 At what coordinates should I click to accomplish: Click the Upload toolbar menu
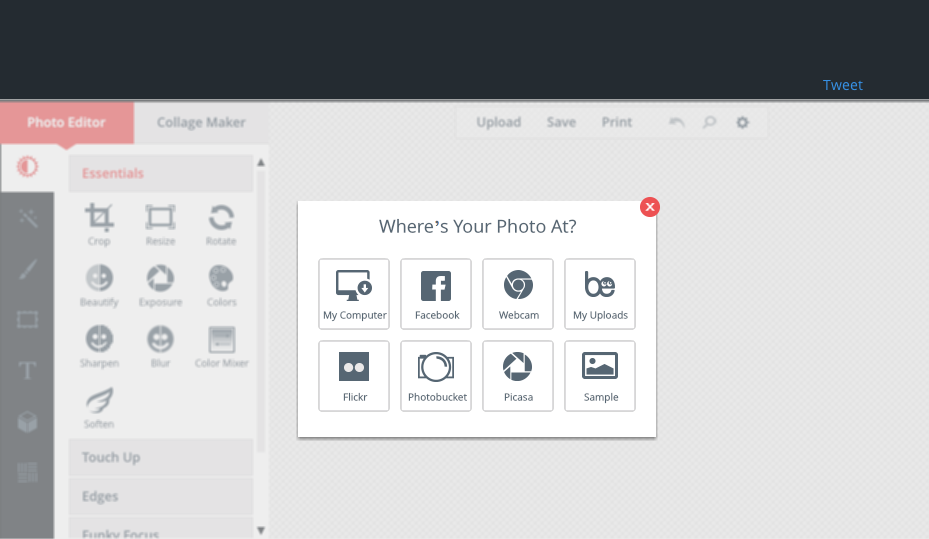click(x=499, y=122)
